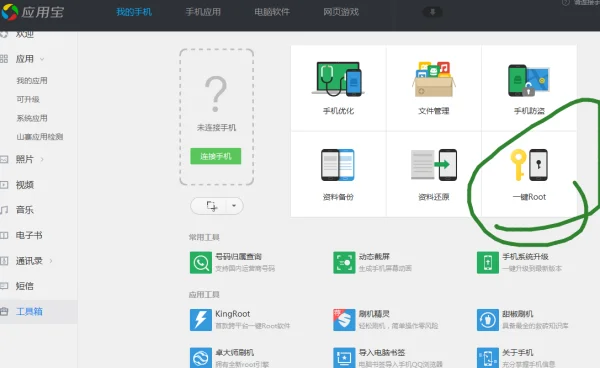This screenshot has height=368, width=600.
Task: Expand the 照片 sidebar arrow
Action: 42,159
